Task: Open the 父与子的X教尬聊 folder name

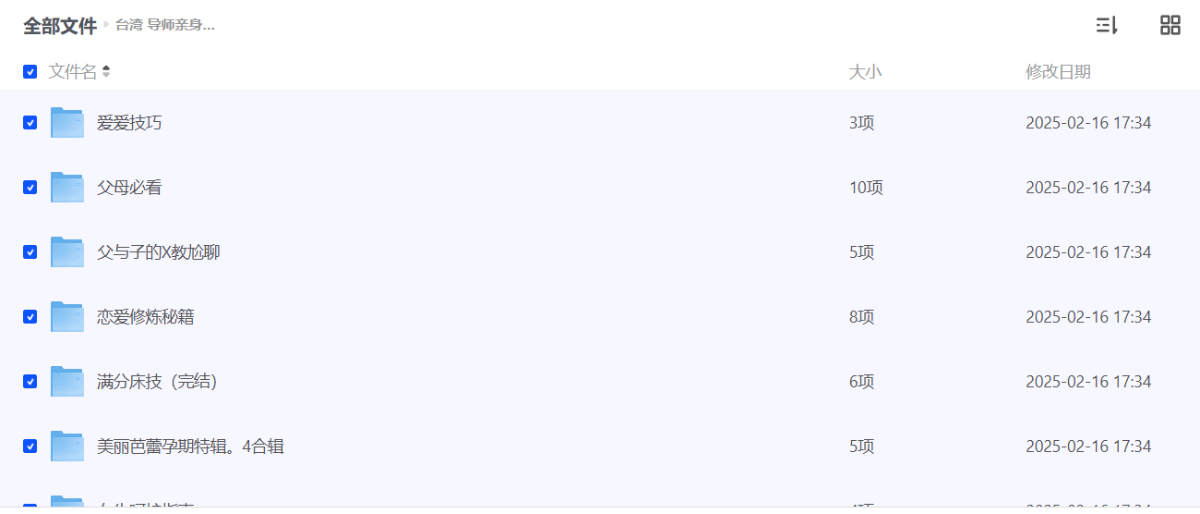Action: click(158, 252)
